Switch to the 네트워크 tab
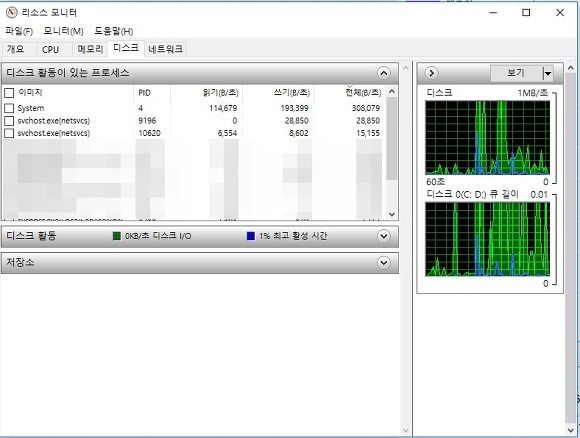The image size is (580, 438). [x=165, y=49]
